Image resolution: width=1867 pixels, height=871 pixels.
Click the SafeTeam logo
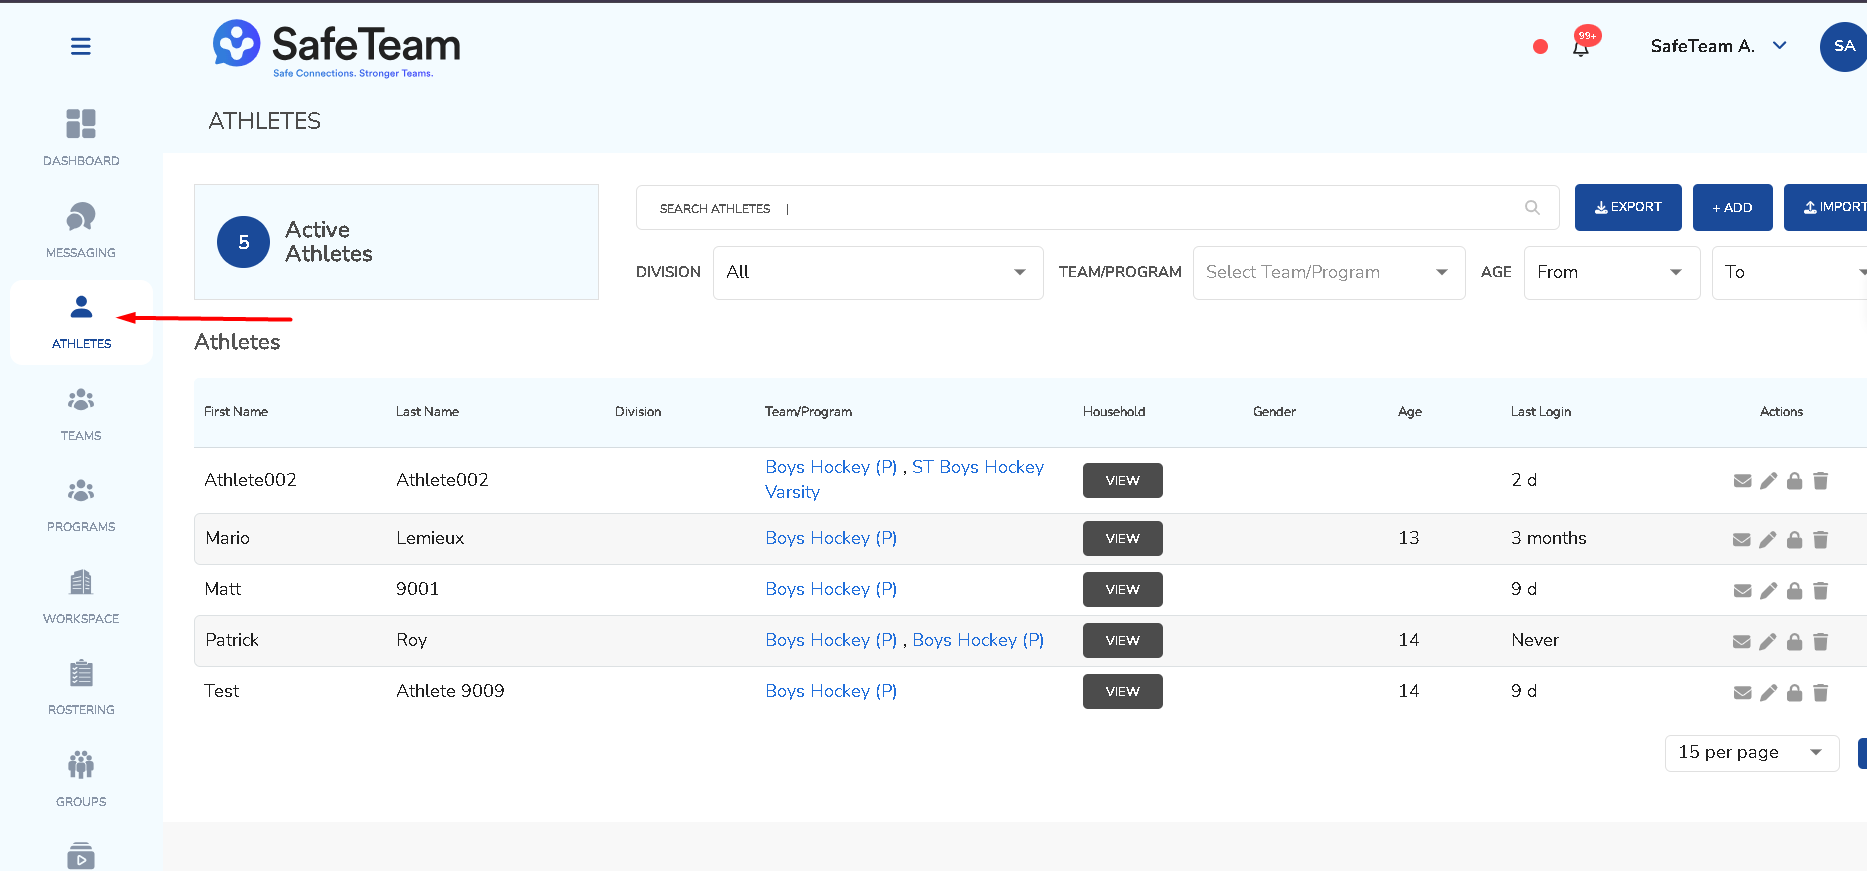[x=336, y=47]
